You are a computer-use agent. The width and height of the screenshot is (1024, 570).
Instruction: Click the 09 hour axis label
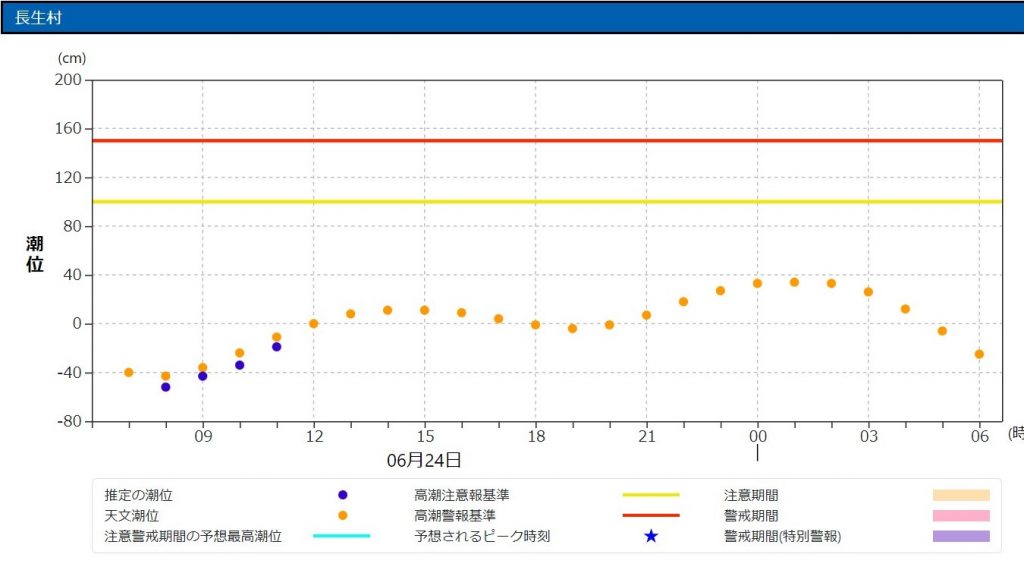coord(203,436)
